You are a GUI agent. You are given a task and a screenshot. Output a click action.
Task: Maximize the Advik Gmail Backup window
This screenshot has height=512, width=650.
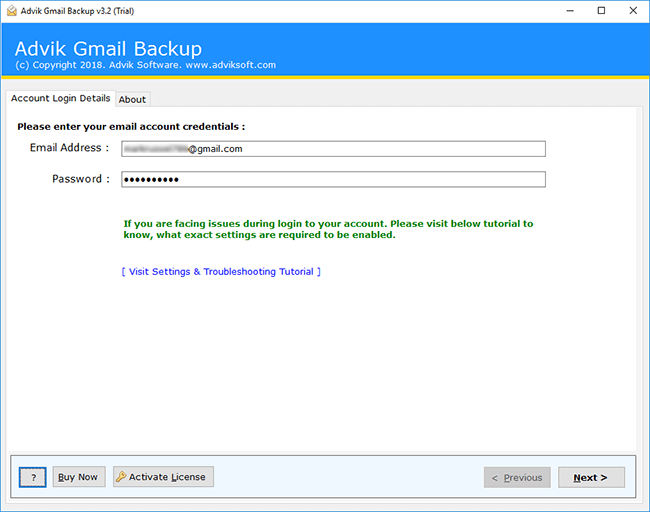pos(601,11)
